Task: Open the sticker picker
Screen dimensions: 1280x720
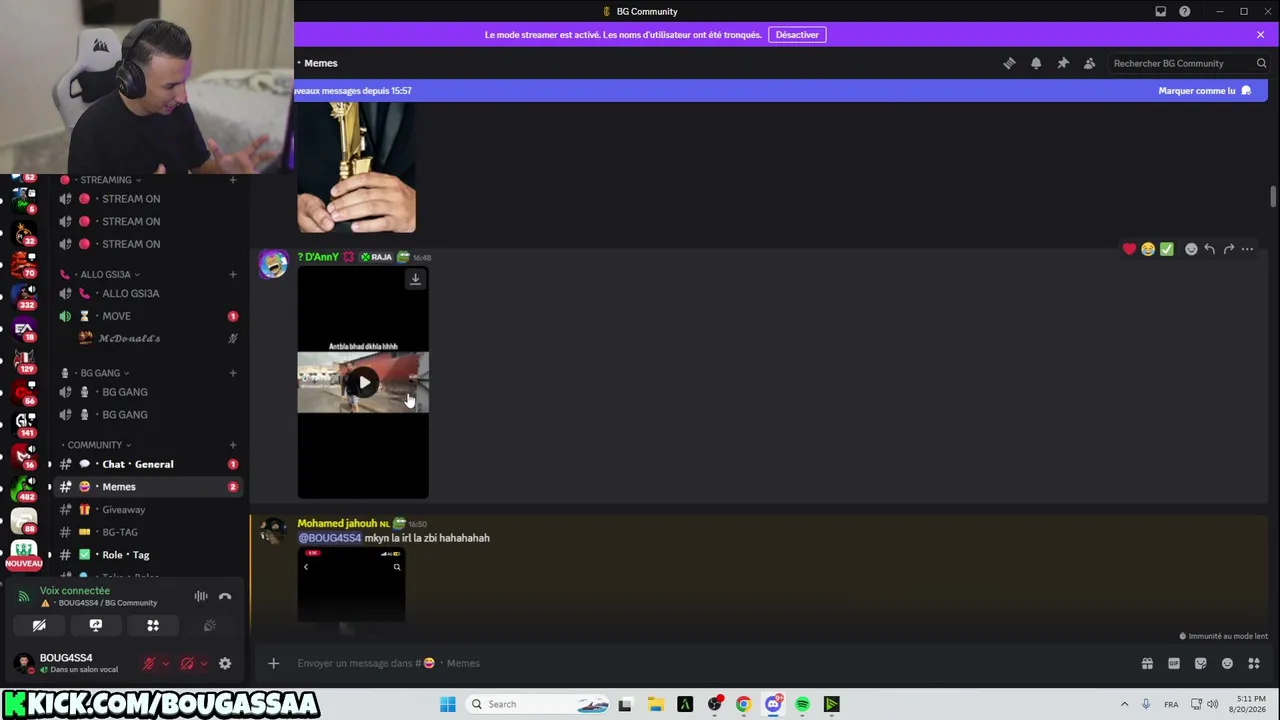Action: [1201, 663]
